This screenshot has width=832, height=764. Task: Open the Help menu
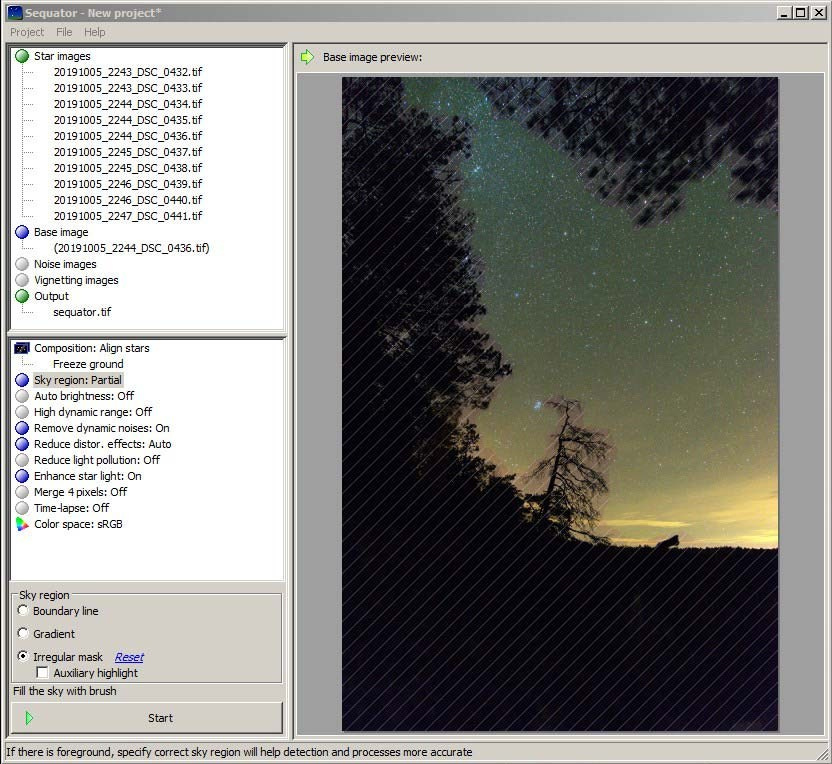[x=95, y=32]
